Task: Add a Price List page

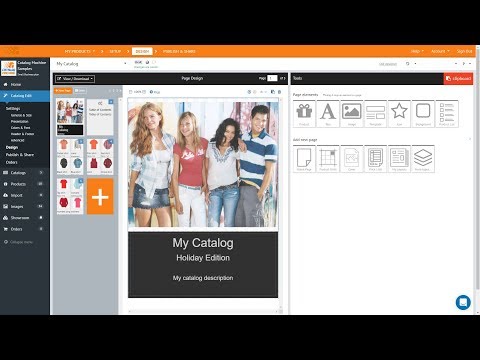Action: tap(375, 159)
